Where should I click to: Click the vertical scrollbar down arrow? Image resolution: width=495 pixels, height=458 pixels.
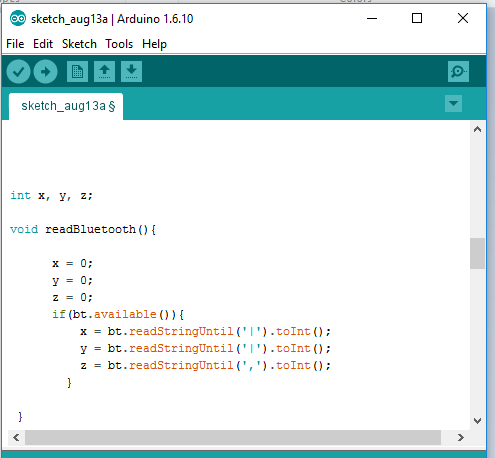click(x=477, y=421)
